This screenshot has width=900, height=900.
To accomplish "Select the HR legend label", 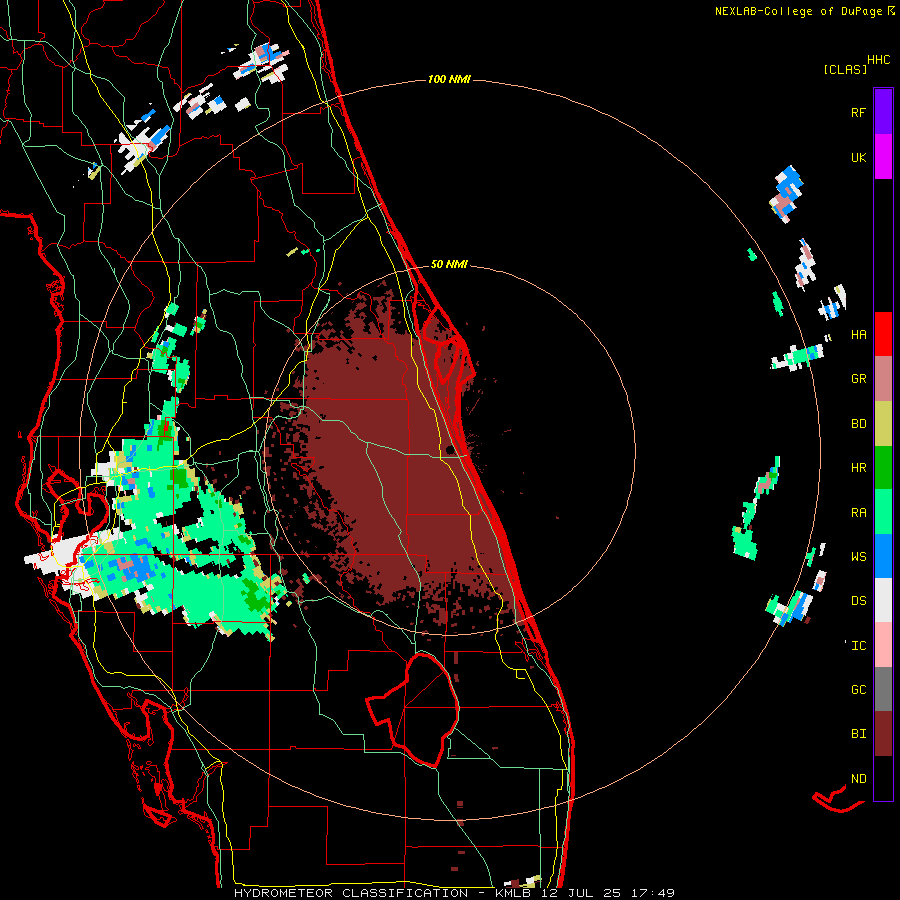I will 858,468.
